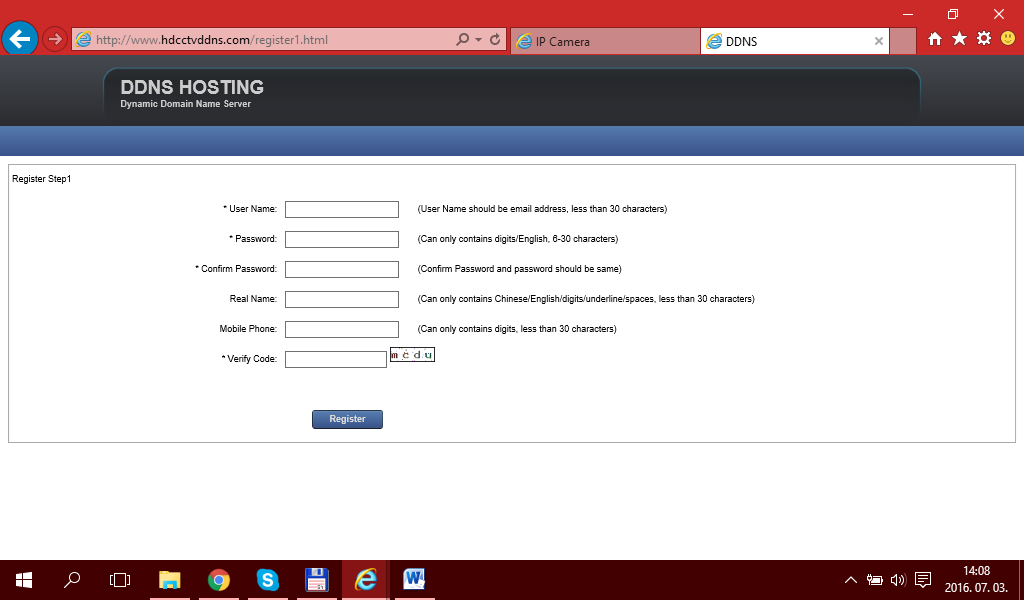Switch to the IP Camera tab
Viewport: 1024px width, 600px height.
tap(605, 41)
